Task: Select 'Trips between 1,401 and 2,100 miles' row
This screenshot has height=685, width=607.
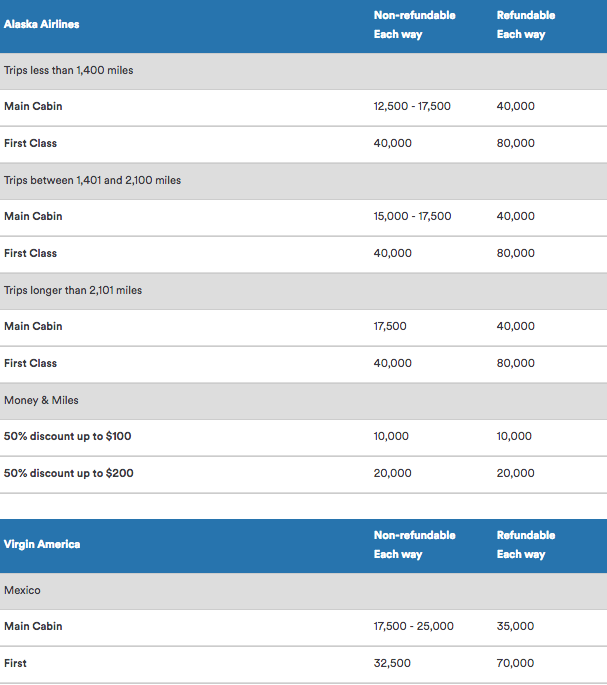Action: pyautogui.click(x=93, y=180)
